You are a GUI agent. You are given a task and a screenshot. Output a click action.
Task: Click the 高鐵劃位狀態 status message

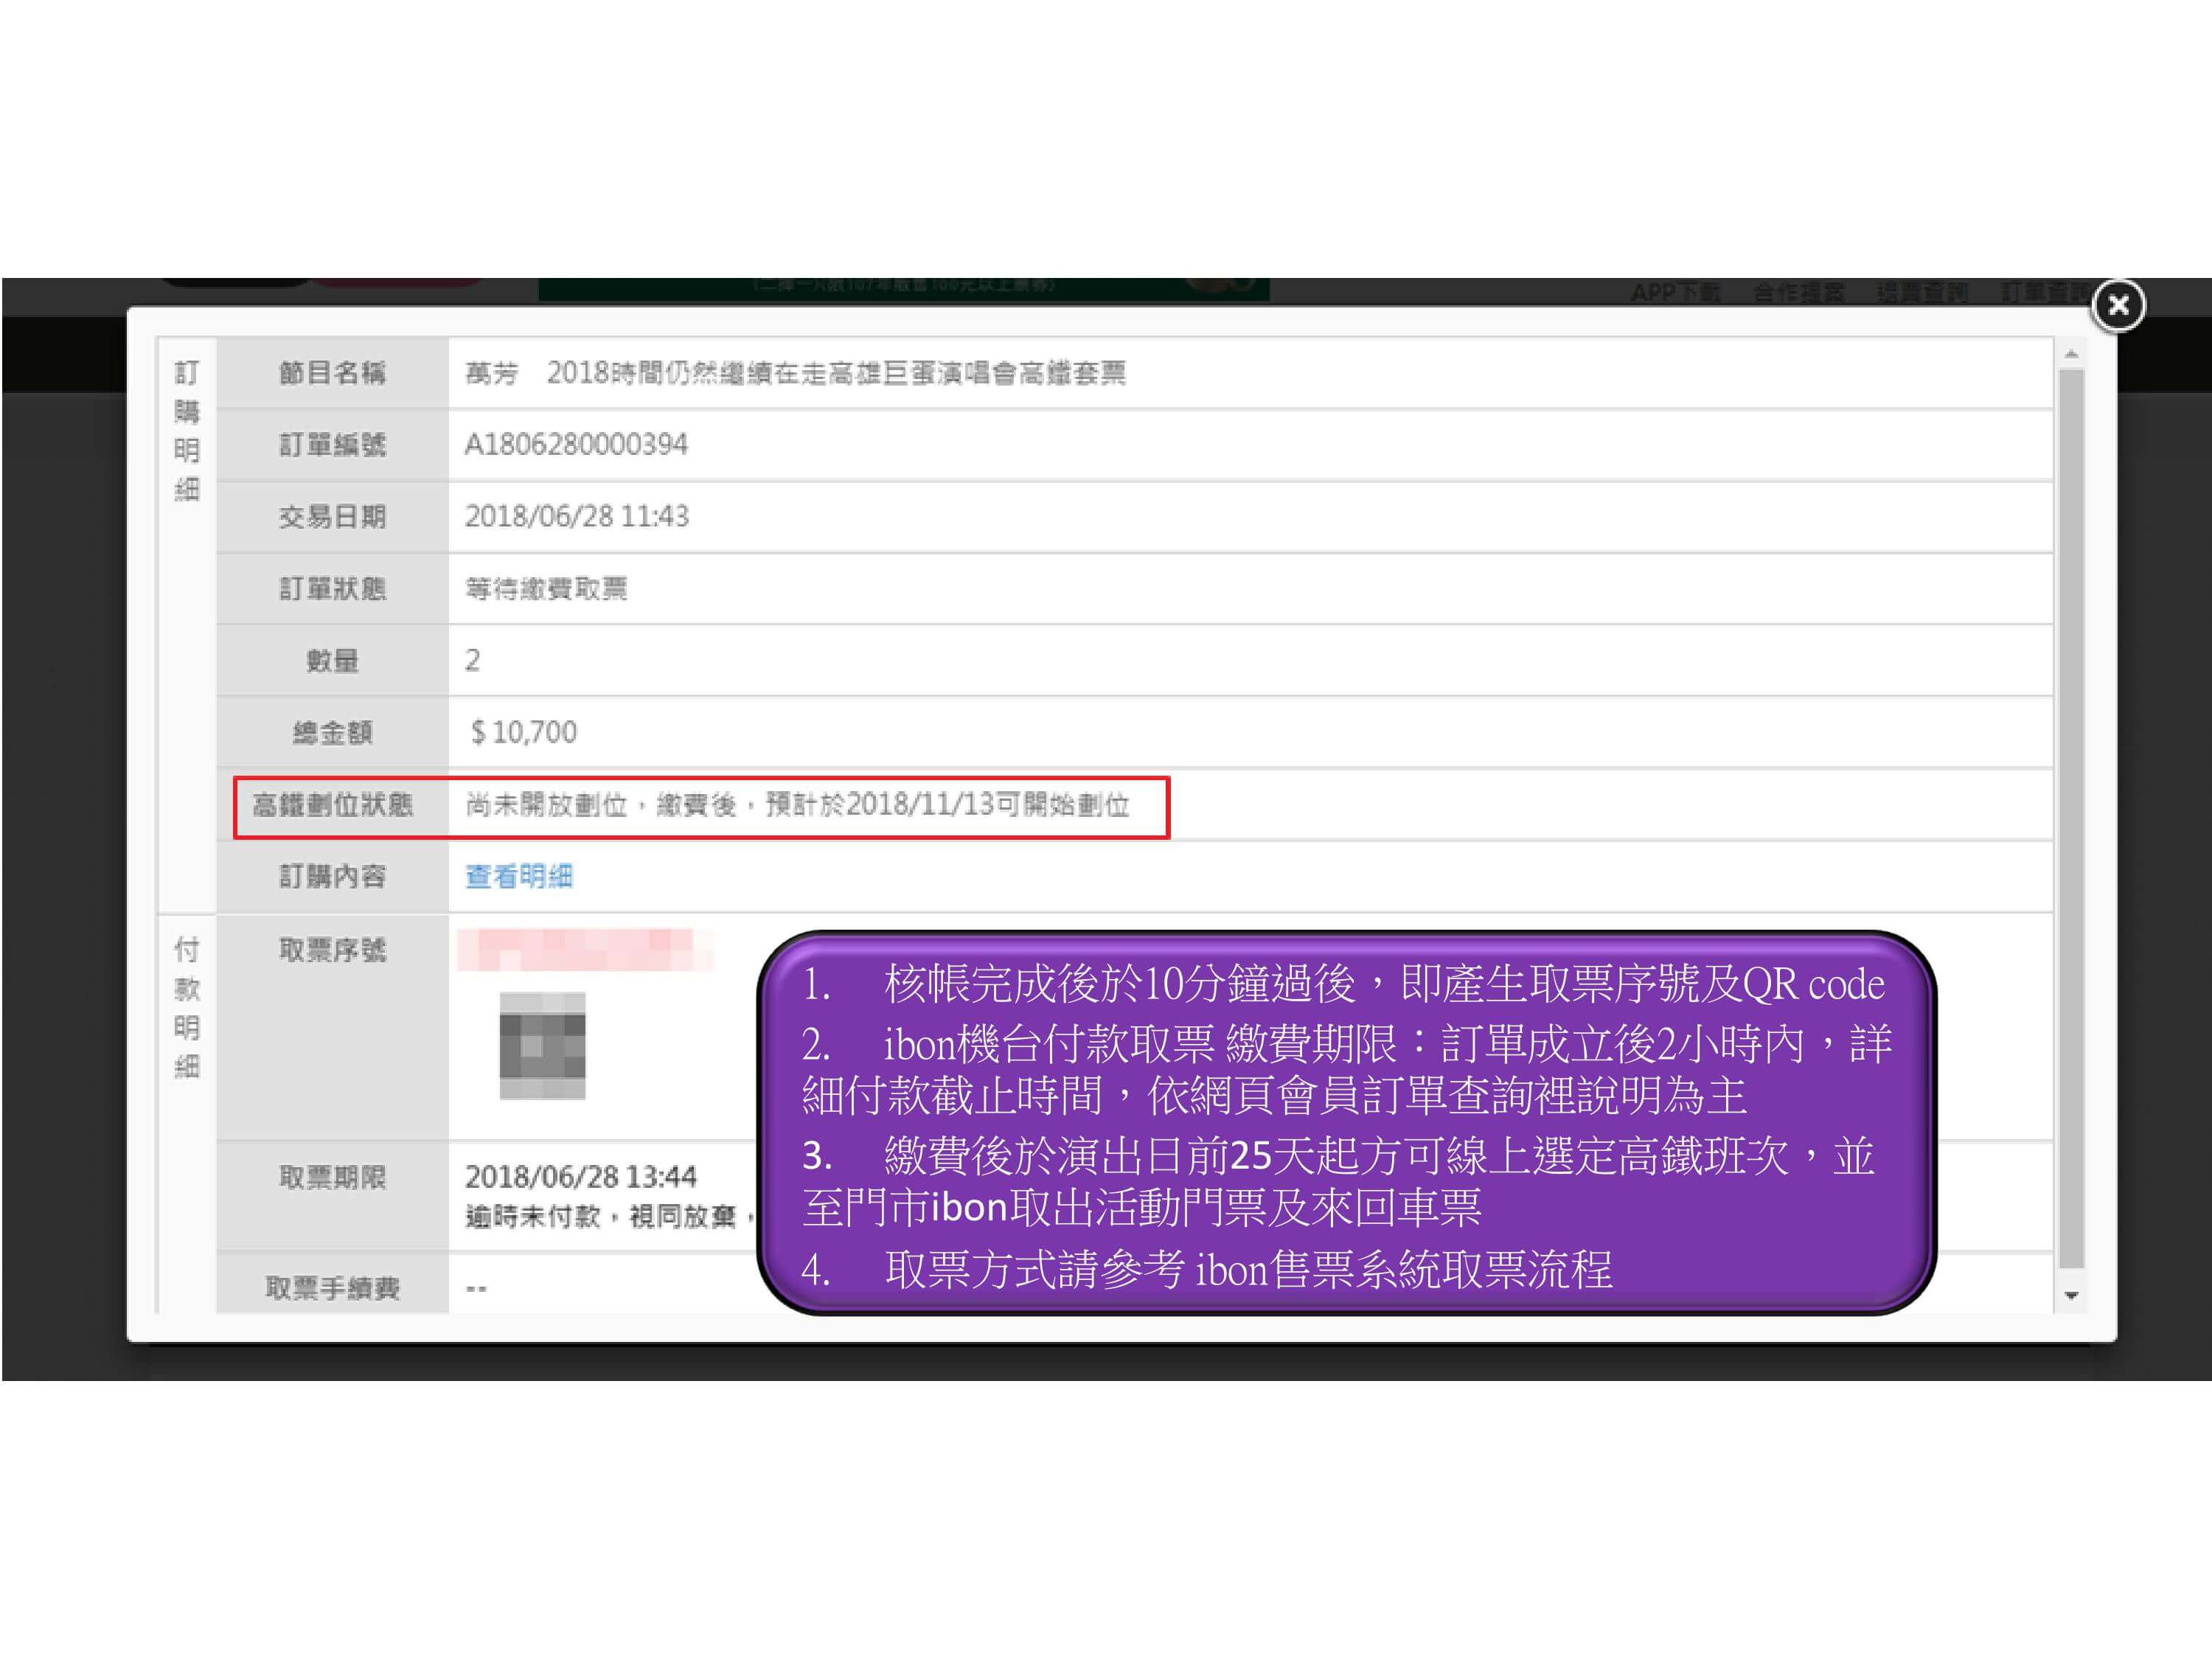click(x=797, y=805)
